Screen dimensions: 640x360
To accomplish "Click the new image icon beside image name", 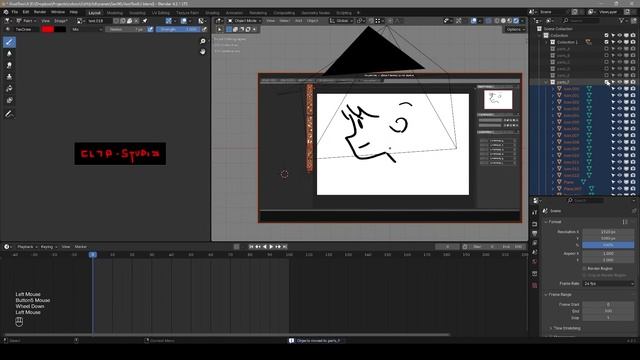I will coord(123,21).
